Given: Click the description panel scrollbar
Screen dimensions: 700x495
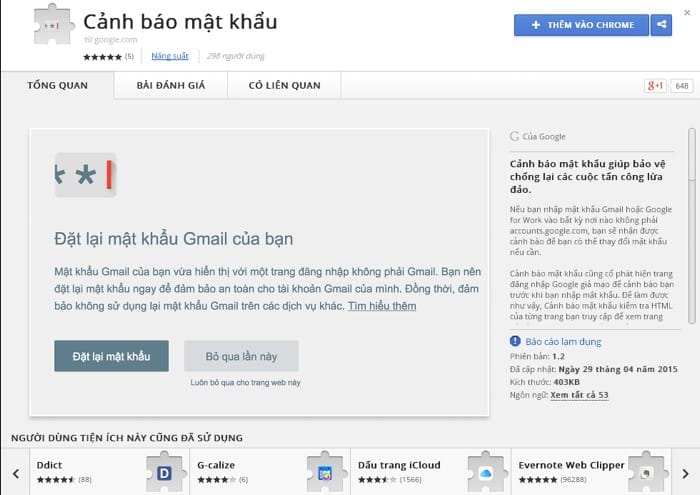Looking at the screenshot, I should pos(691,230).
